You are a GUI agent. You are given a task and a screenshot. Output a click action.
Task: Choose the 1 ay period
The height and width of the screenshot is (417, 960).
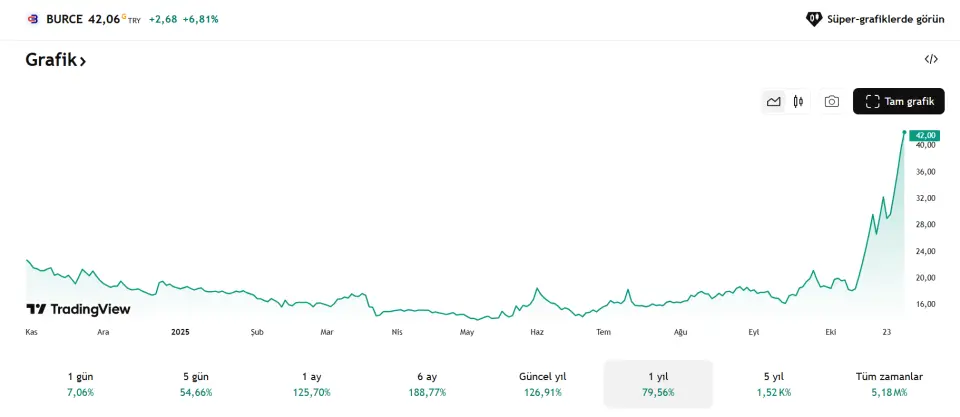[311, 384]
